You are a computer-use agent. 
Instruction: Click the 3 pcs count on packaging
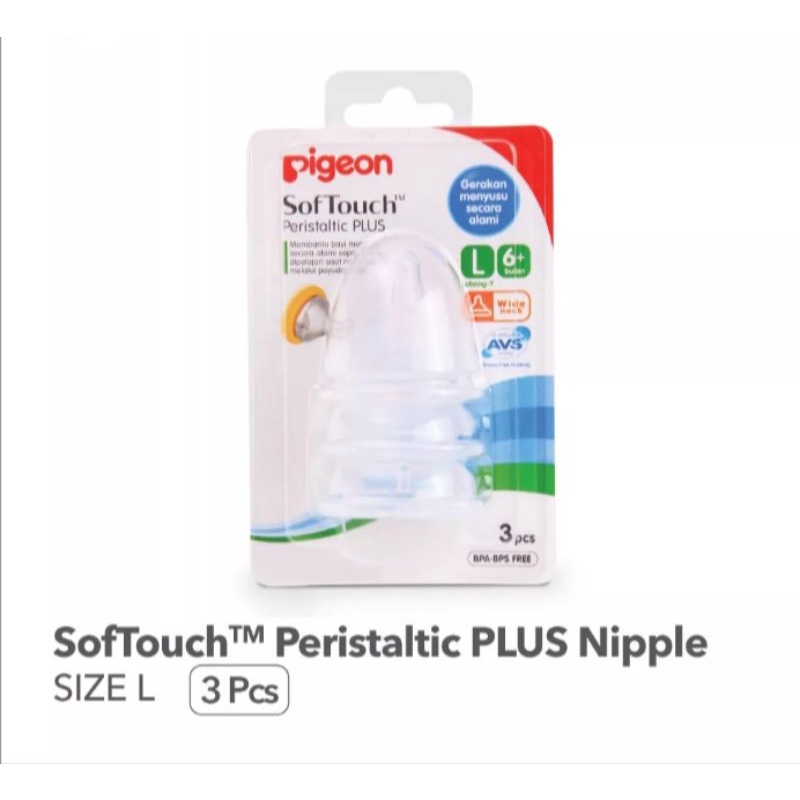click(x=517, y=535)
